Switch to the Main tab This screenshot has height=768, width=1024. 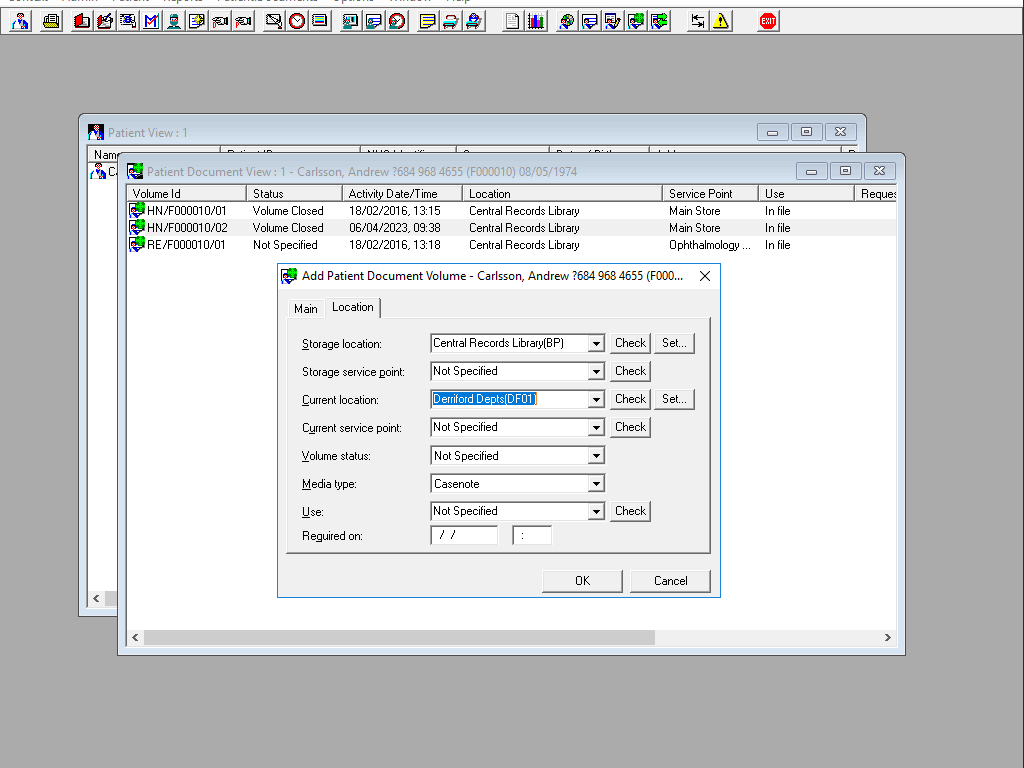pos(306,309)
